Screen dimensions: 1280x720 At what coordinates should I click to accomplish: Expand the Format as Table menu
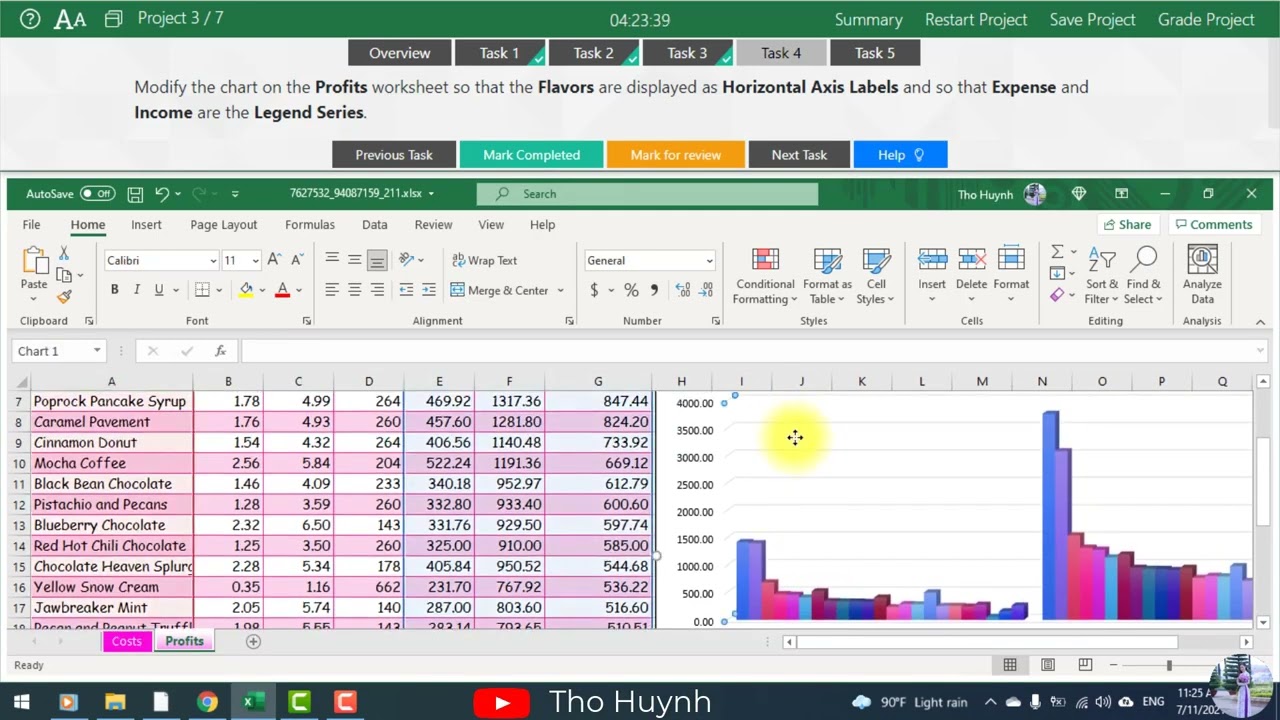coord(827,277)
